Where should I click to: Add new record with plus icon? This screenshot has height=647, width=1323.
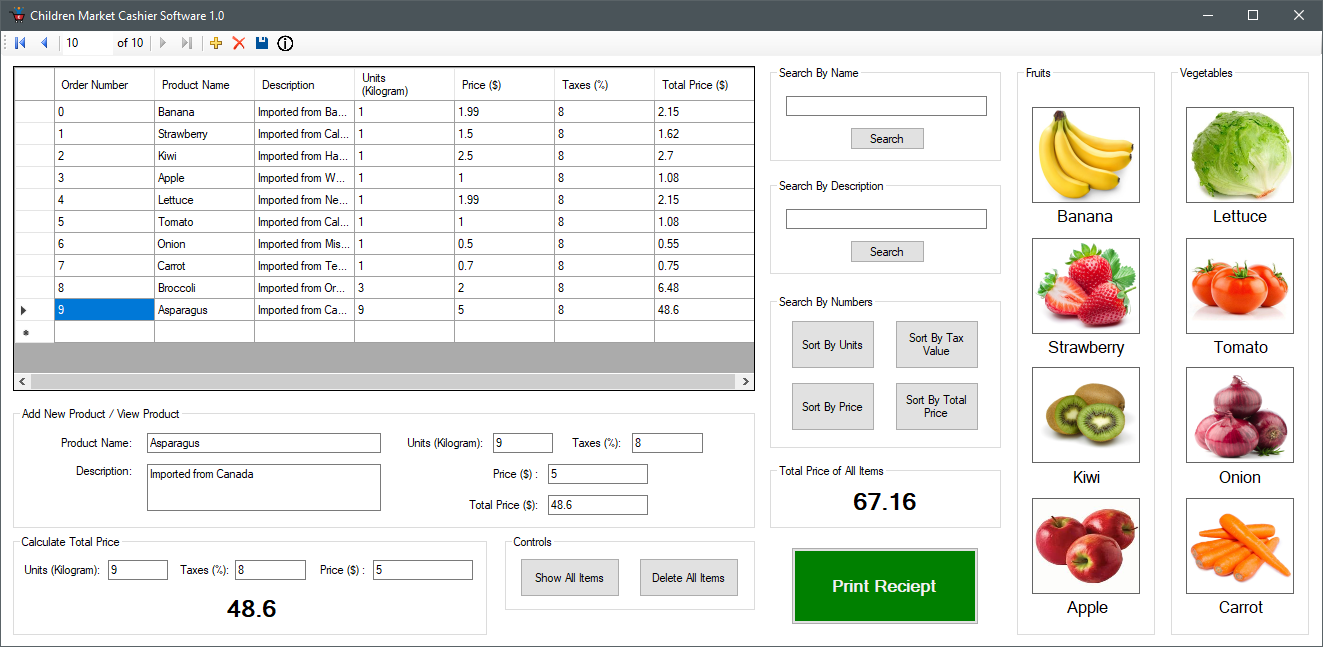[216, 43]
